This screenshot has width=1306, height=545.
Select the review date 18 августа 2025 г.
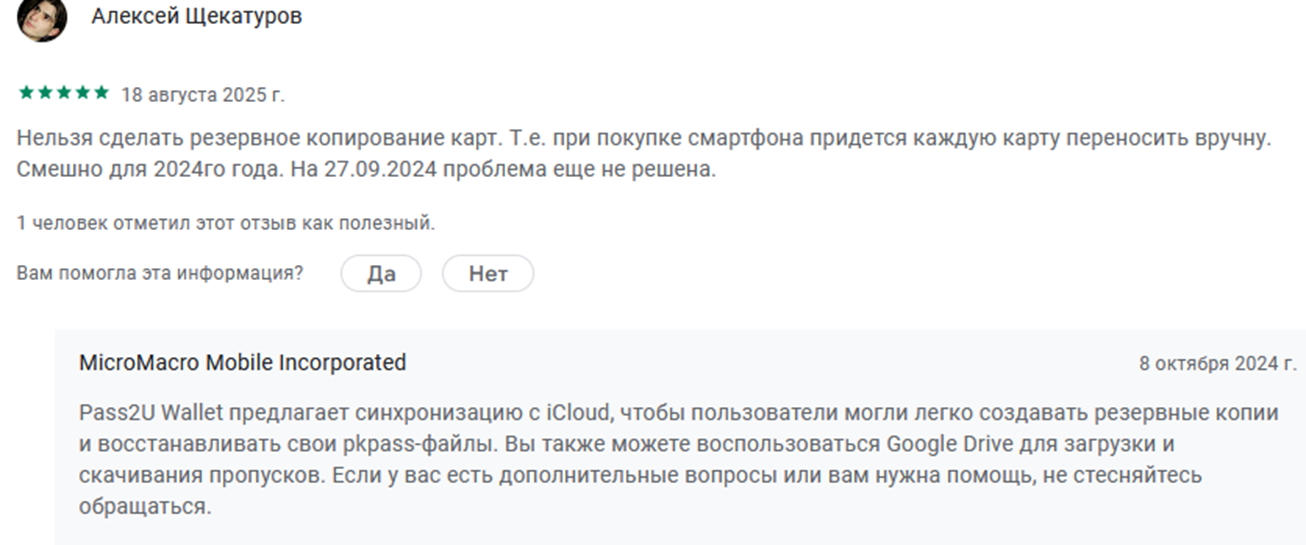point(203,95)
